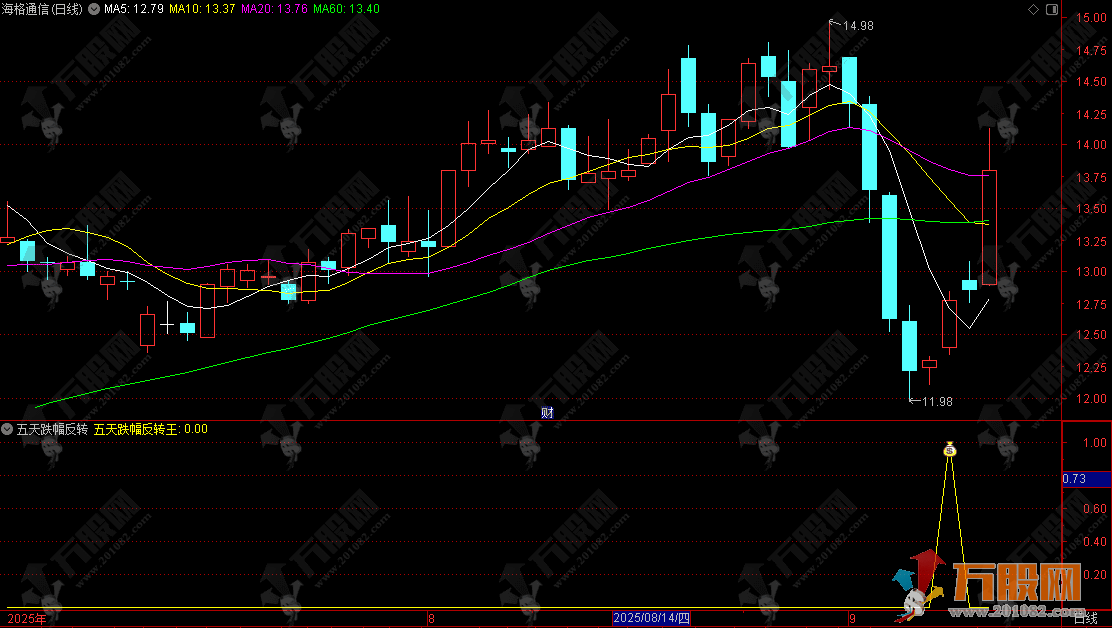Select the MA10: 13.37 moving average label
The width and height of the screenshot is (1112, 628).
point(202,9)
